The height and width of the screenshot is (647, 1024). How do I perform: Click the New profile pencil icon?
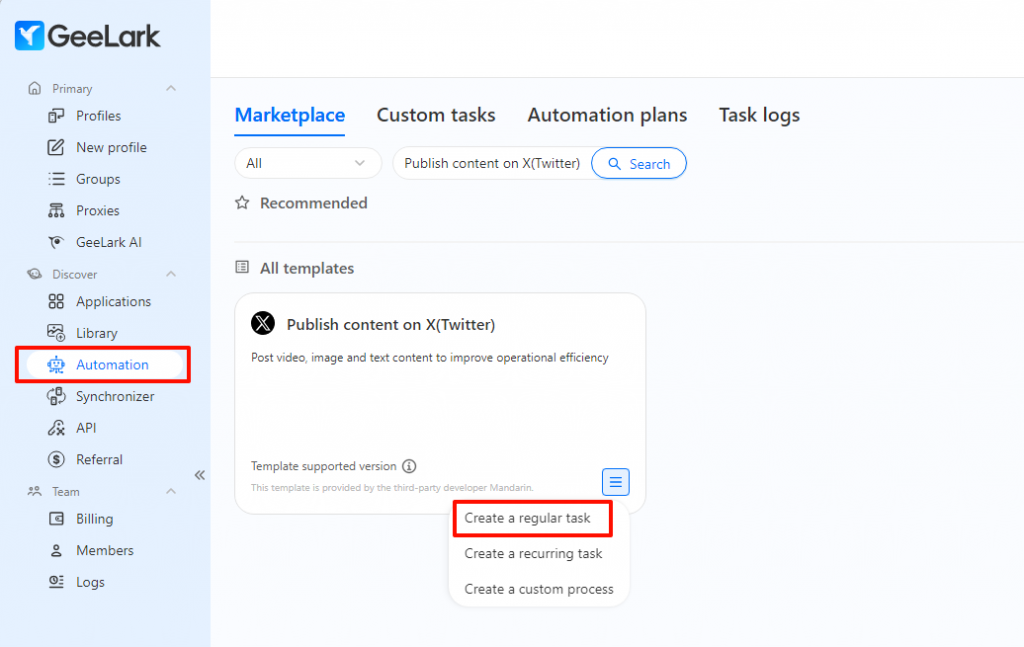56,147
